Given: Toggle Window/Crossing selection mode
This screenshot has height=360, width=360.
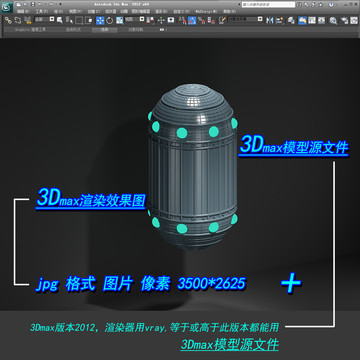Looking at the screenshot, I should coord(89,20).
